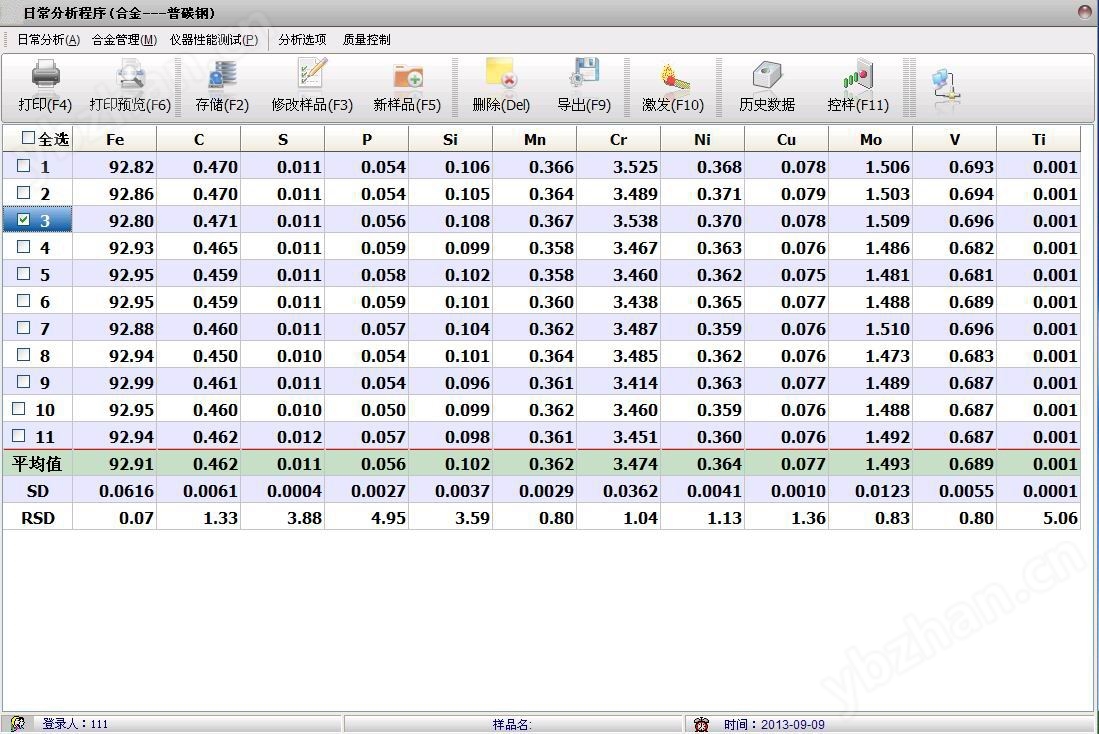Check the checkbox for row 4

(x=23, y=247)
